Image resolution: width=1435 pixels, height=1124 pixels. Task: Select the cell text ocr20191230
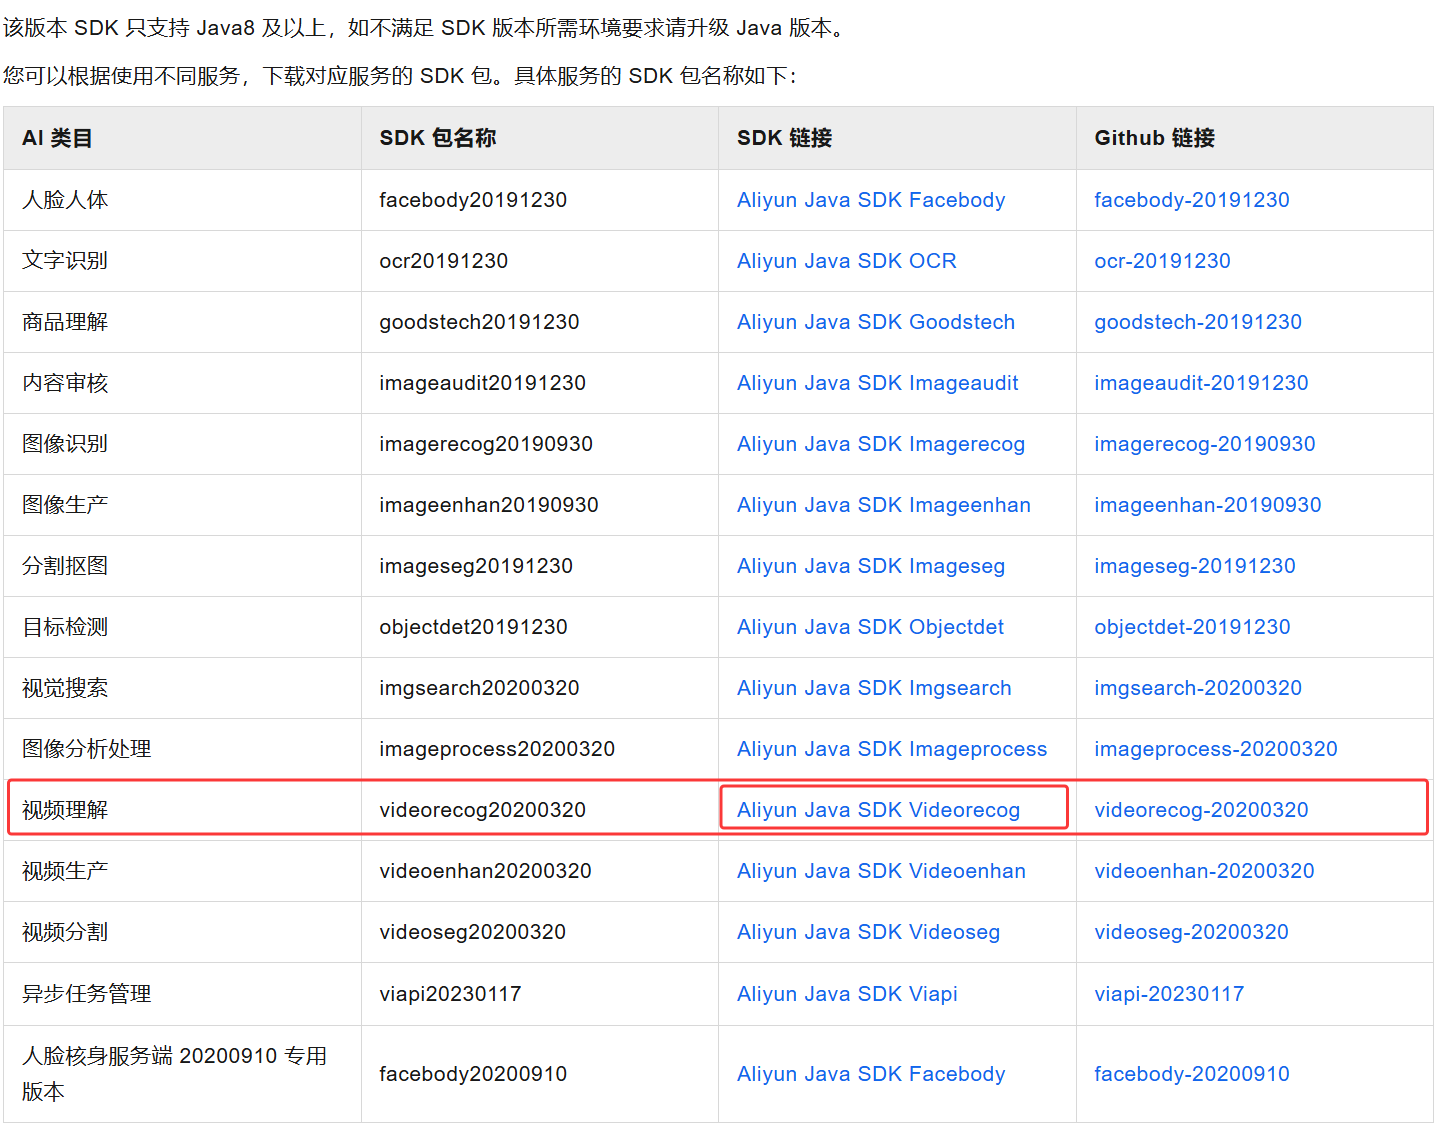pos(444,261)
